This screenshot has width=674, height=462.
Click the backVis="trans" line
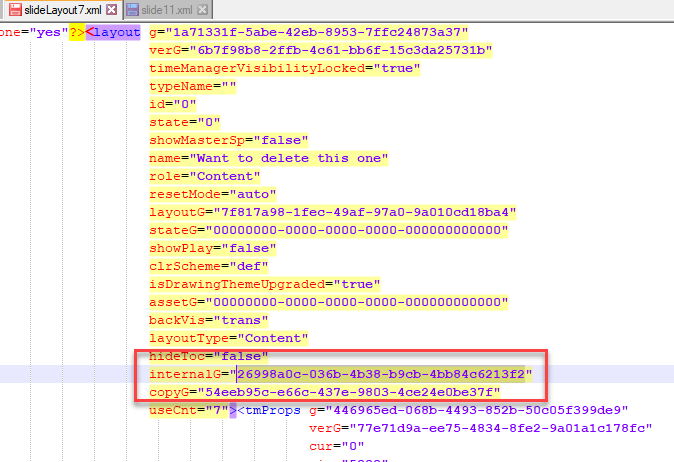[209, 320]
